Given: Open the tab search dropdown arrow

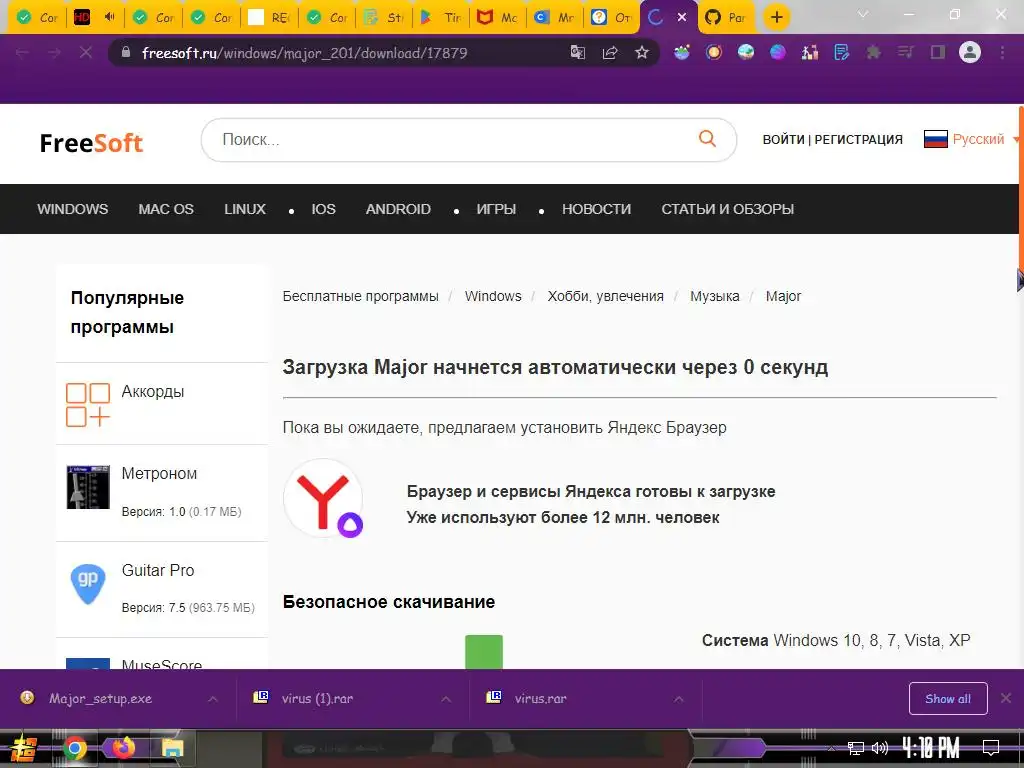Looking at the screenshot, I should (x=863, y=14).
